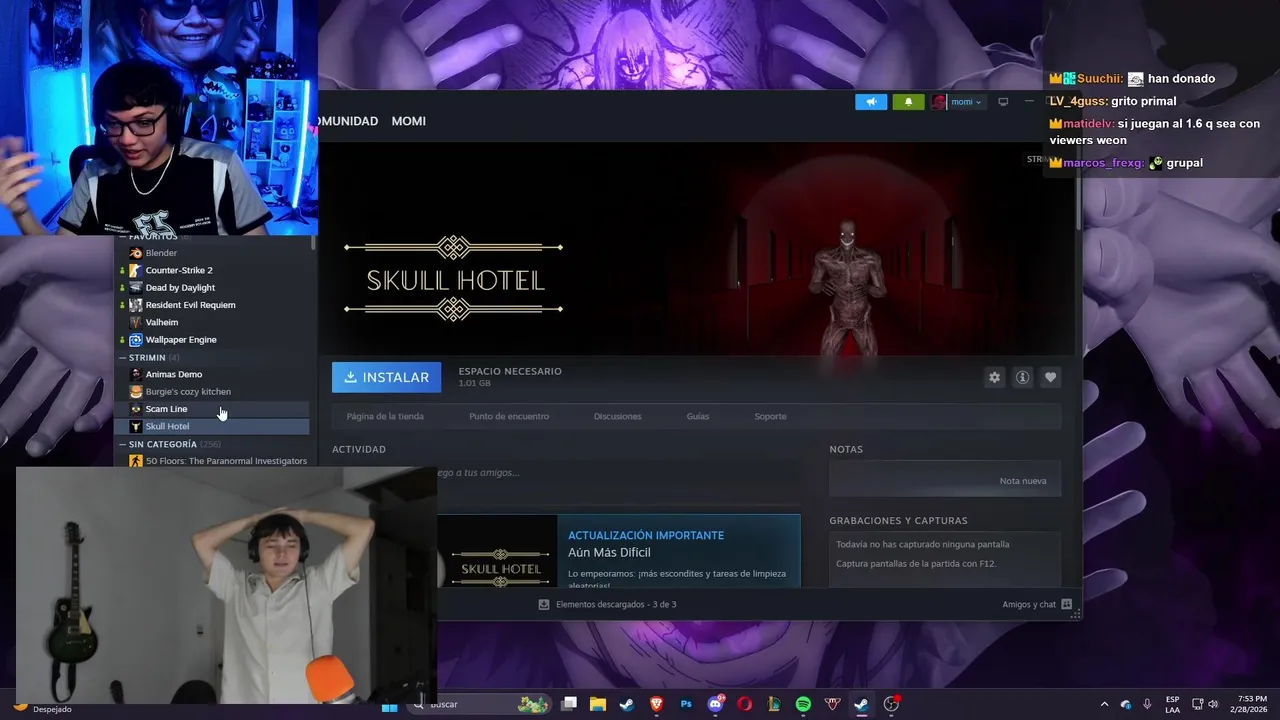Collapse the STRIMIN category

click(x=123, y=358)
